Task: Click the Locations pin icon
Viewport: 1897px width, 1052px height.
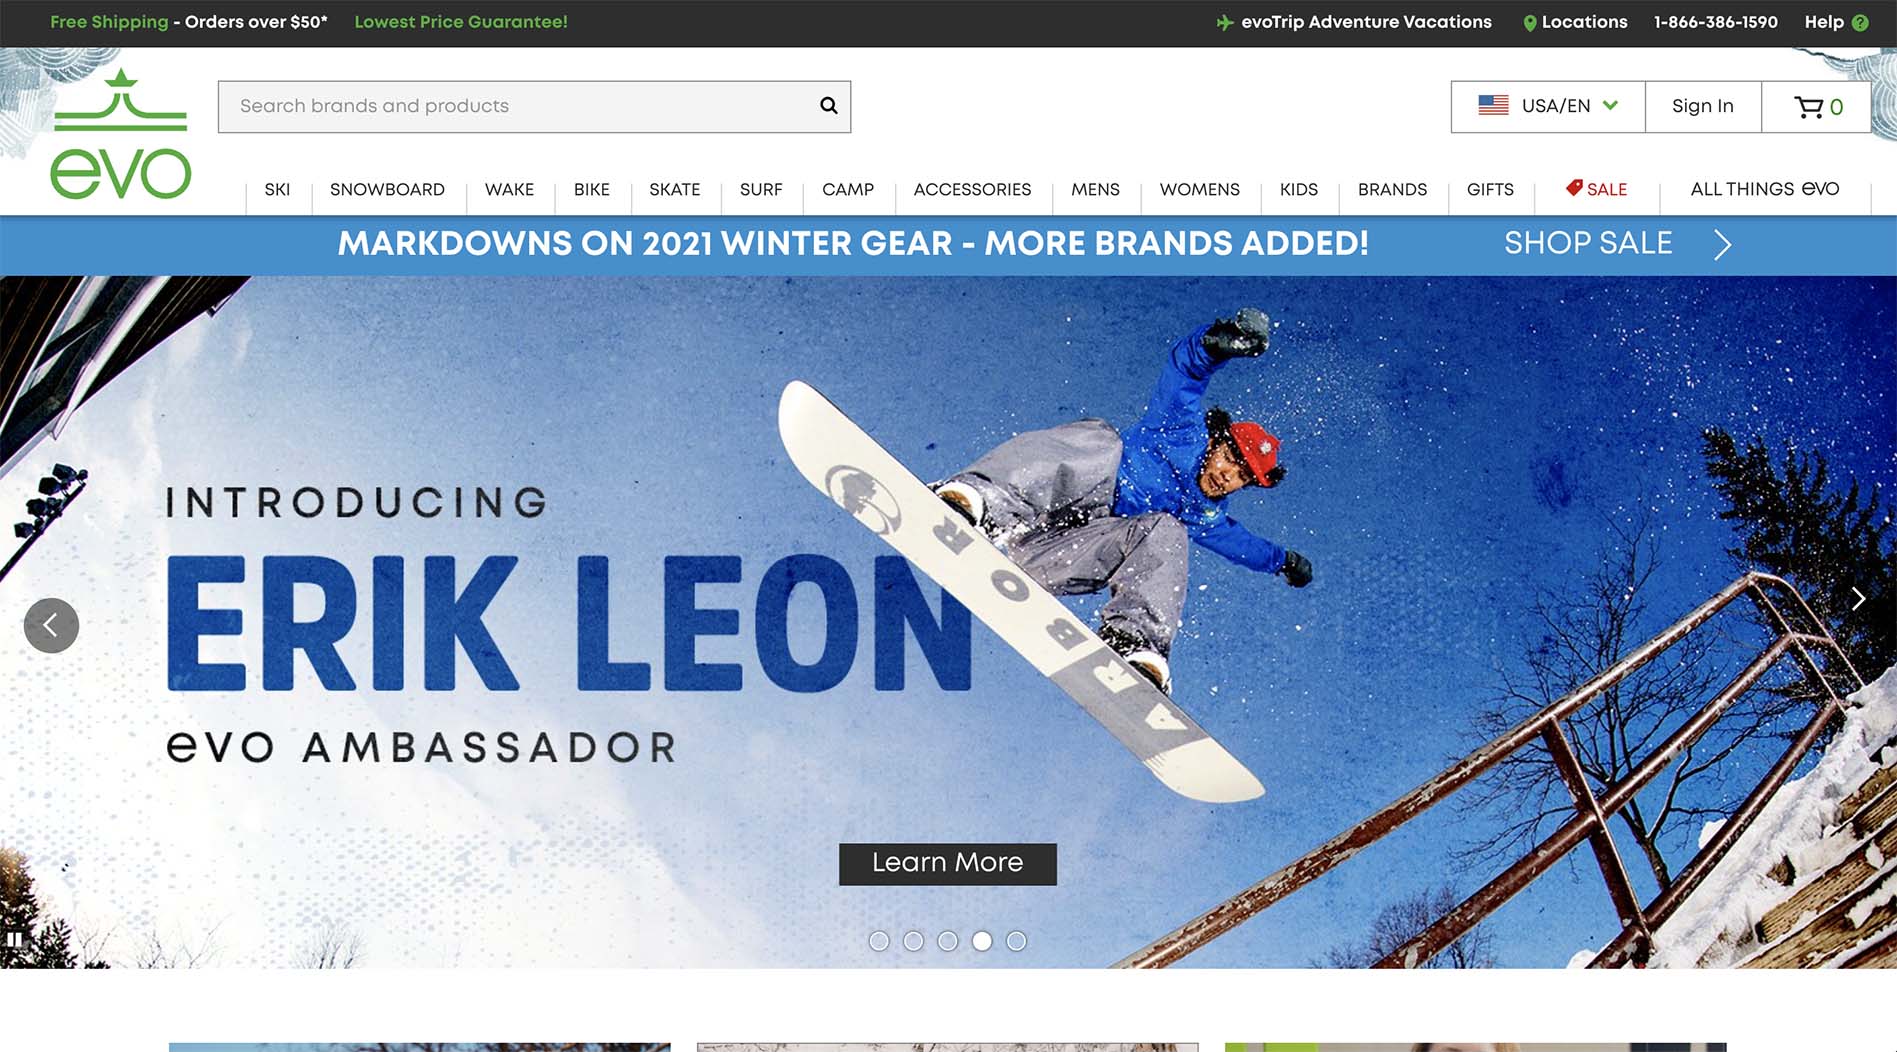Action: [1529, 23]
